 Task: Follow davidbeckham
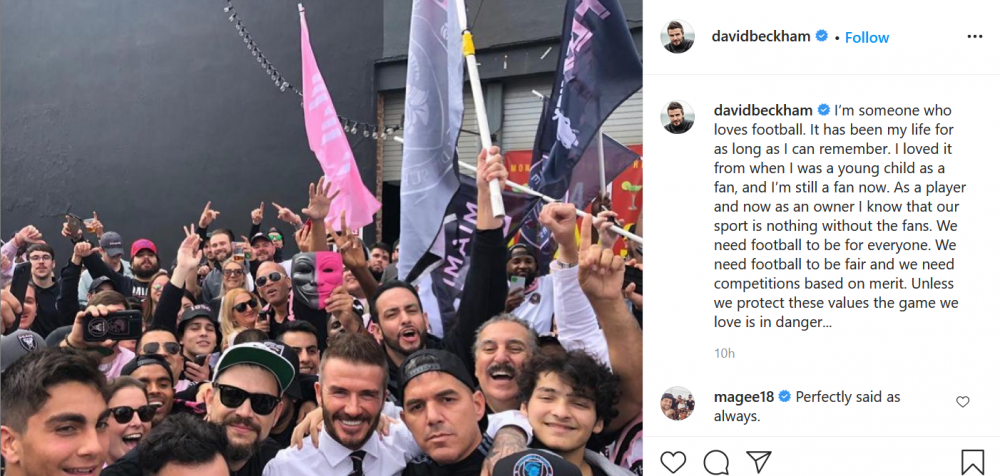tap(867, 38)
